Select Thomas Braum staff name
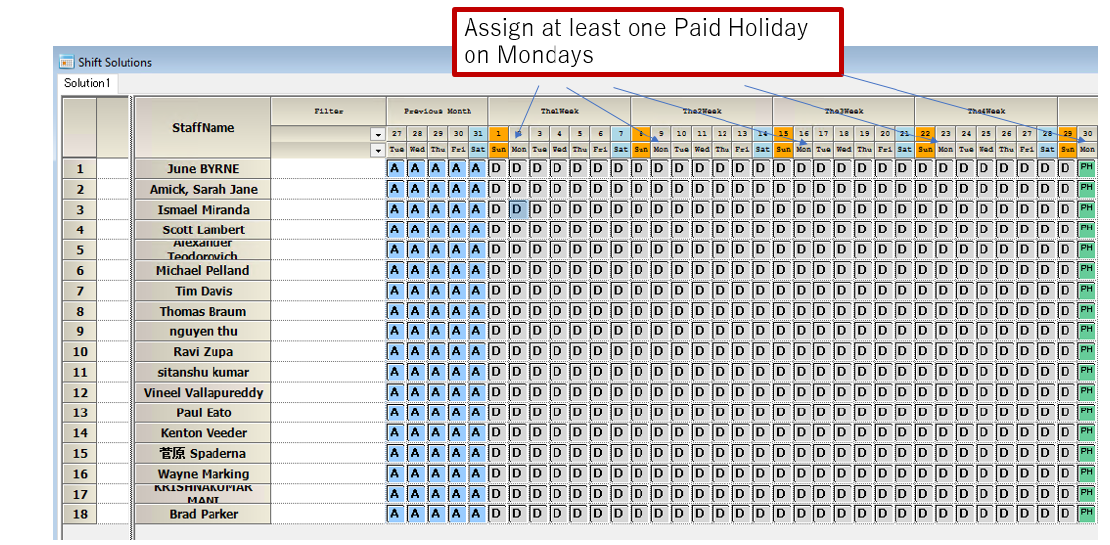 pyautogui.click(x=203, y=311)
